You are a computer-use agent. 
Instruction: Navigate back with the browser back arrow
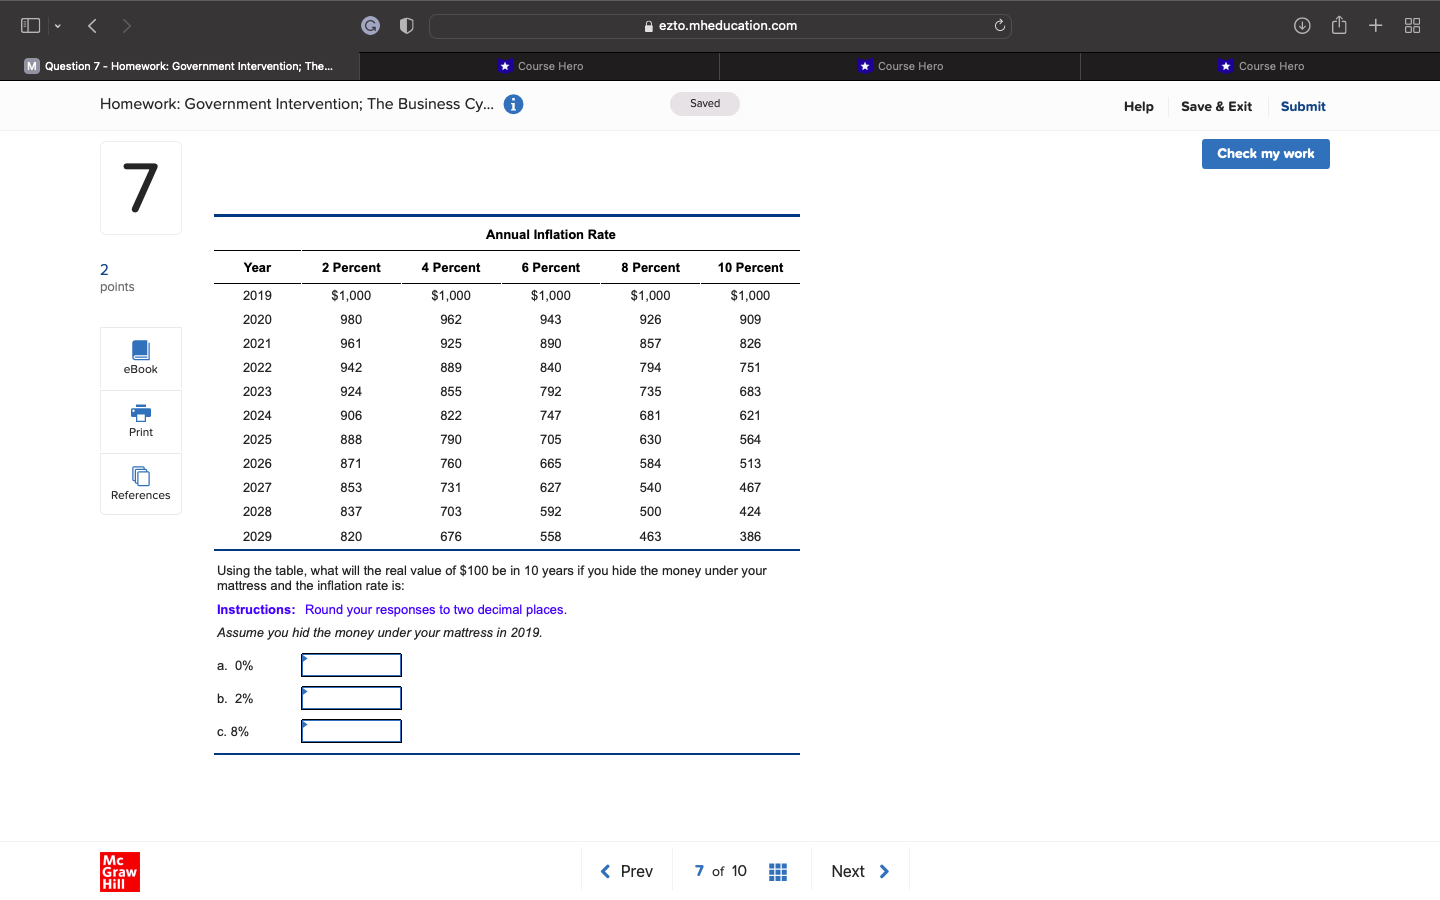click(x=92, y=25)
